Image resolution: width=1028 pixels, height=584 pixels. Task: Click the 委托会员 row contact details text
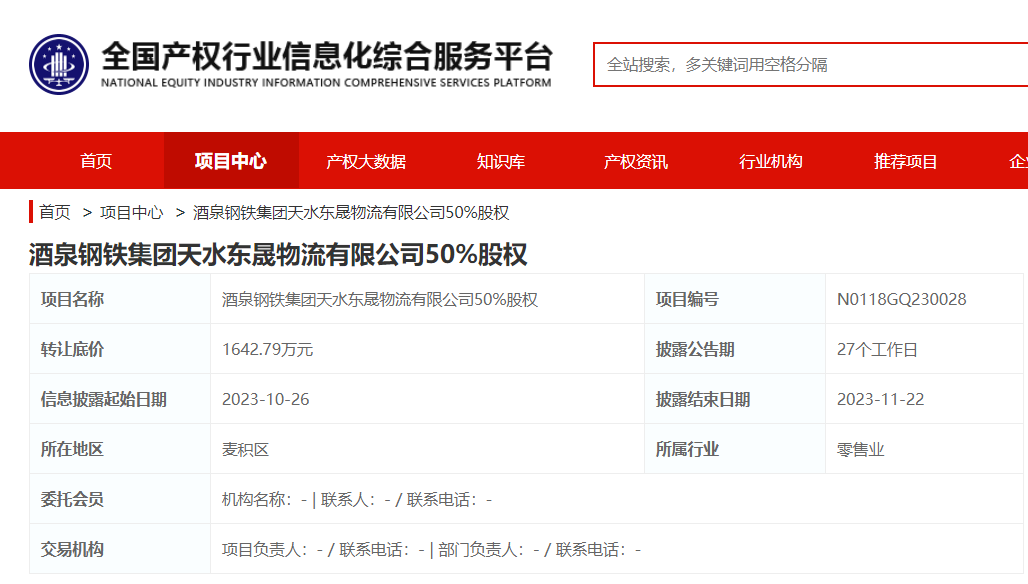[x=357, y=499]
